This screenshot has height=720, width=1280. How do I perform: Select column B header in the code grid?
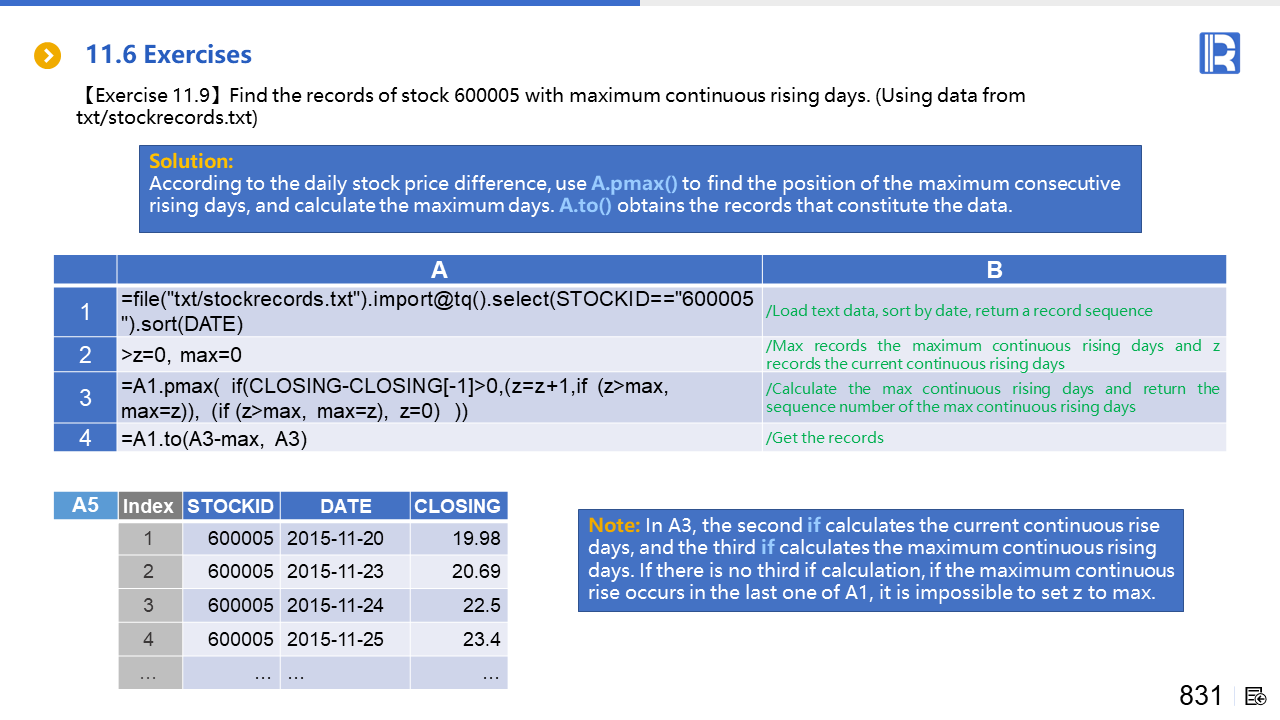pyautogui.click(x=994, y=270)
